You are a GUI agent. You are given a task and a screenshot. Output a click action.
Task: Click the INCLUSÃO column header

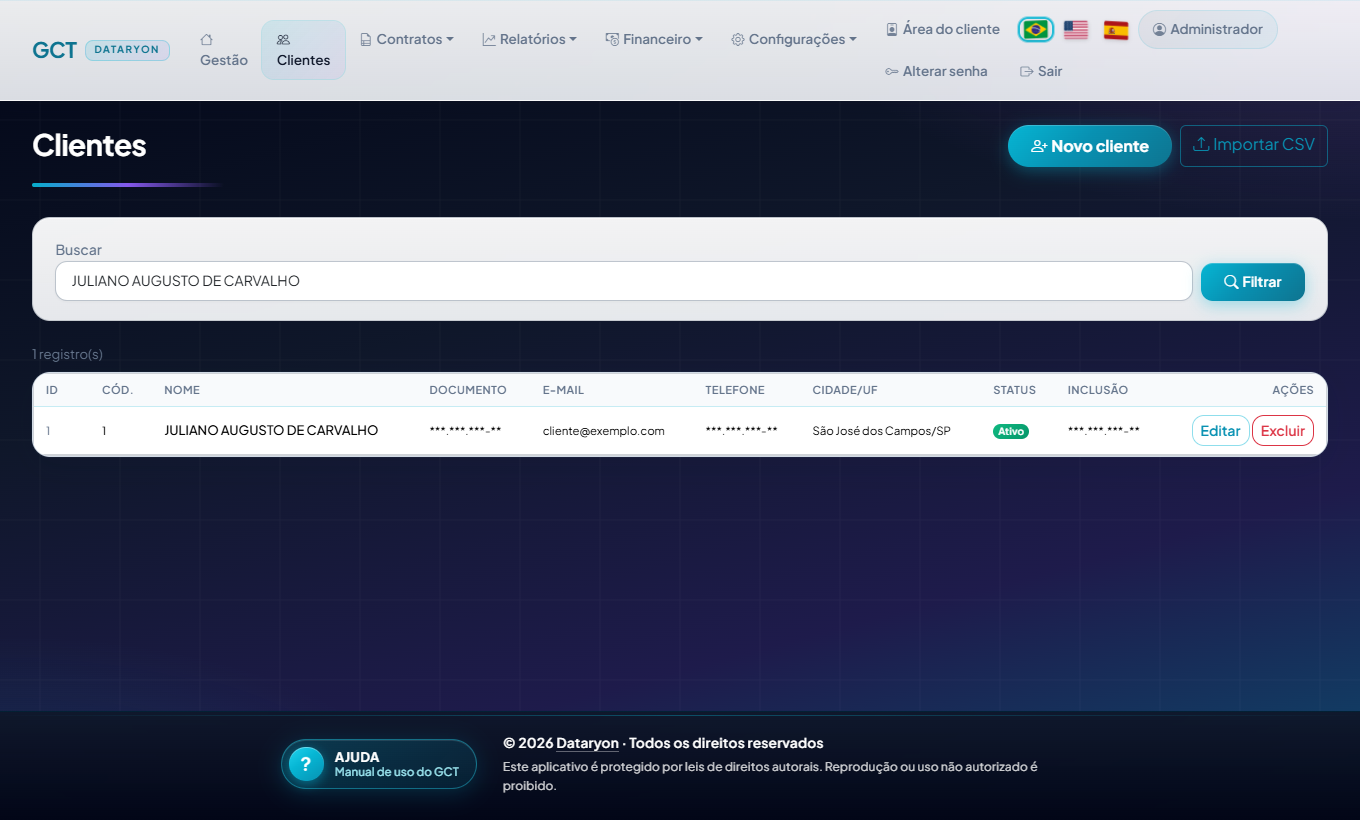click(1097, 390)
